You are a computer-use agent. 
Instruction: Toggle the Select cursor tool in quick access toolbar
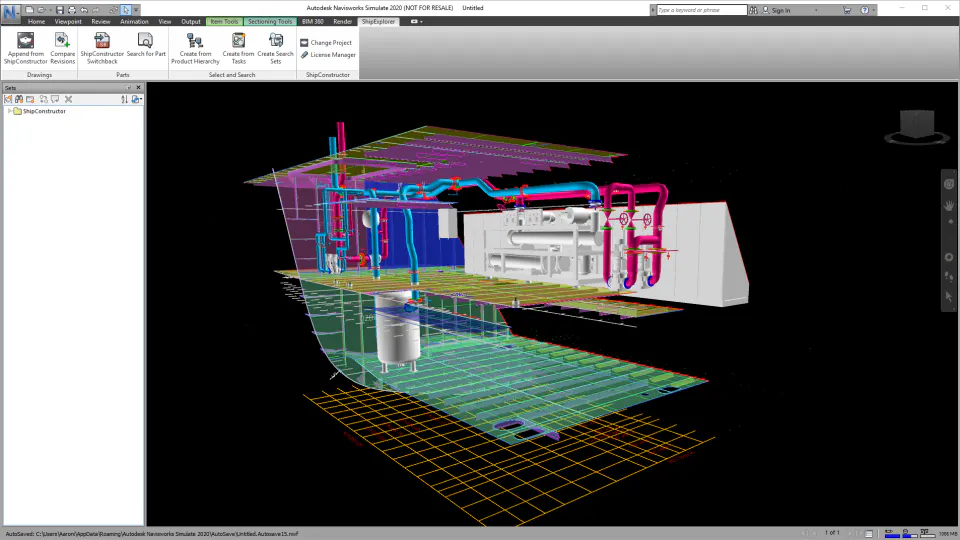pyautogui.click(x=126, y=10)
